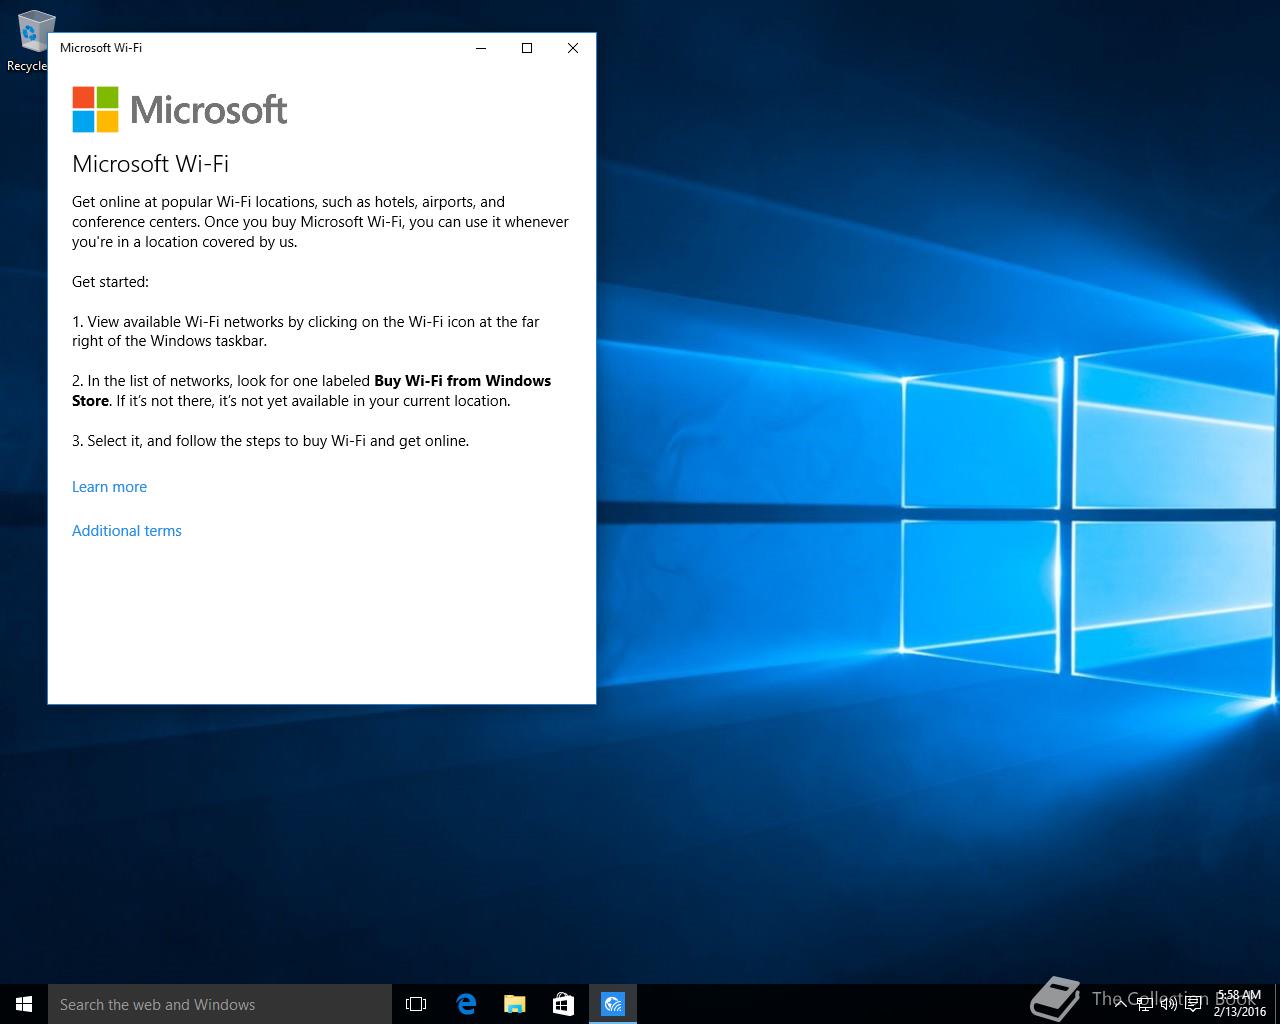Screen dimensions: 1280x1024
Task: Click the Microsoft Wi-Fi heading text
Action: pos(150,164)
